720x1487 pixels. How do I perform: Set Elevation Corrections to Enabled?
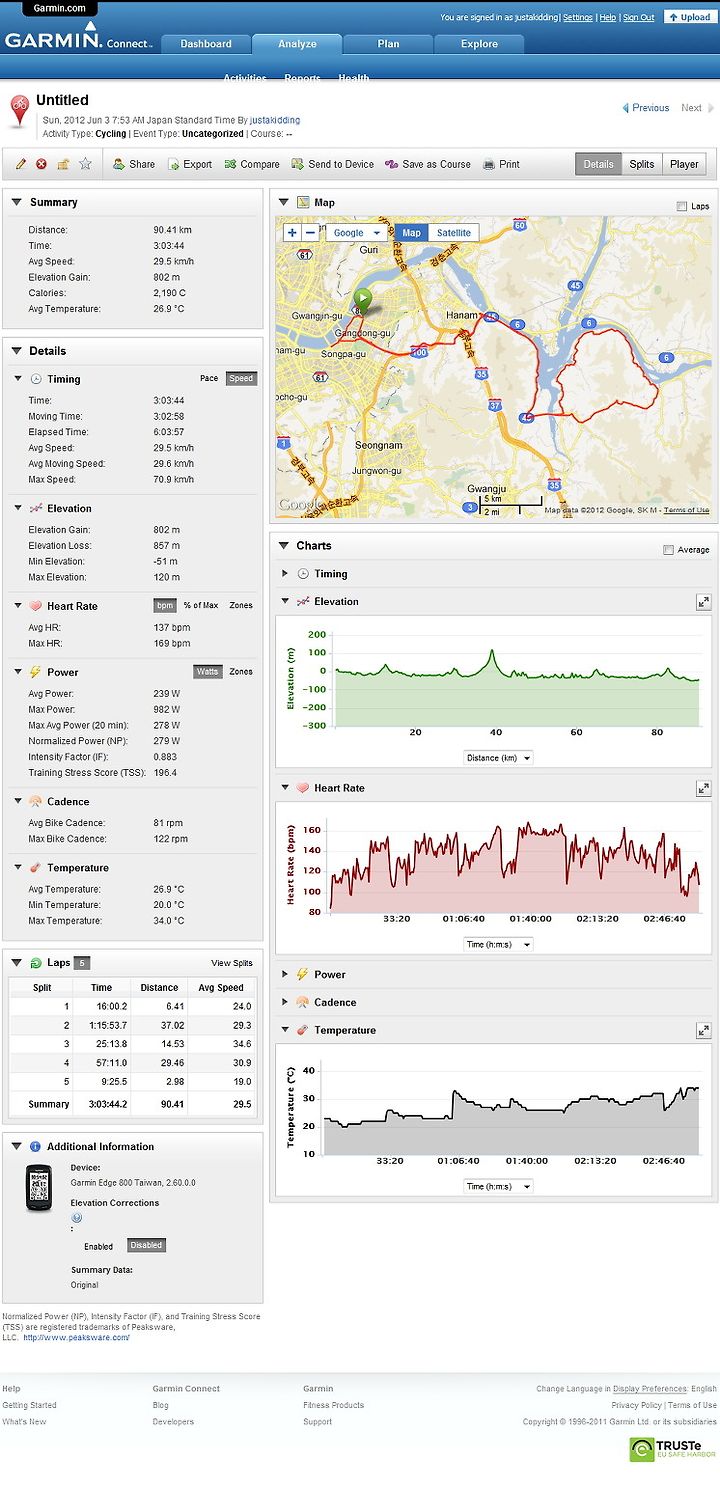(98, 1246)
